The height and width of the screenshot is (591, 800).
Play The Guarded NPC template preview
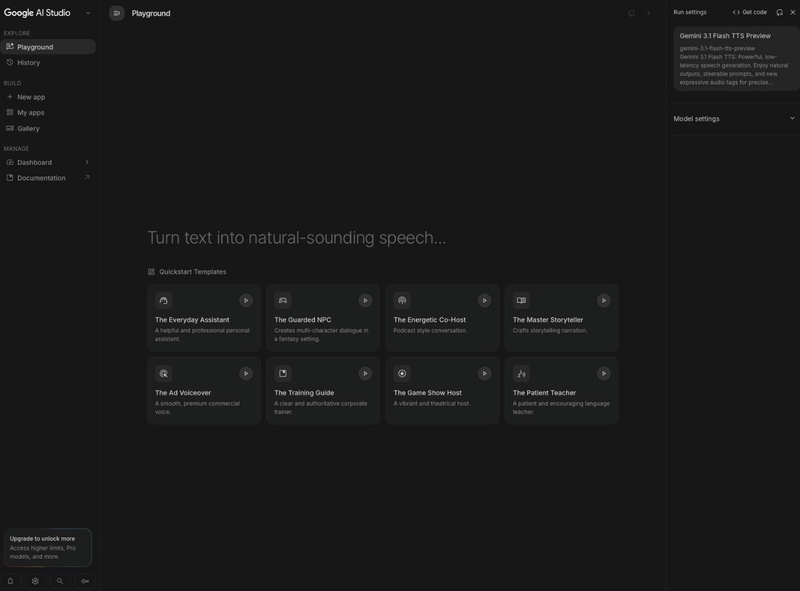point(365,300)
